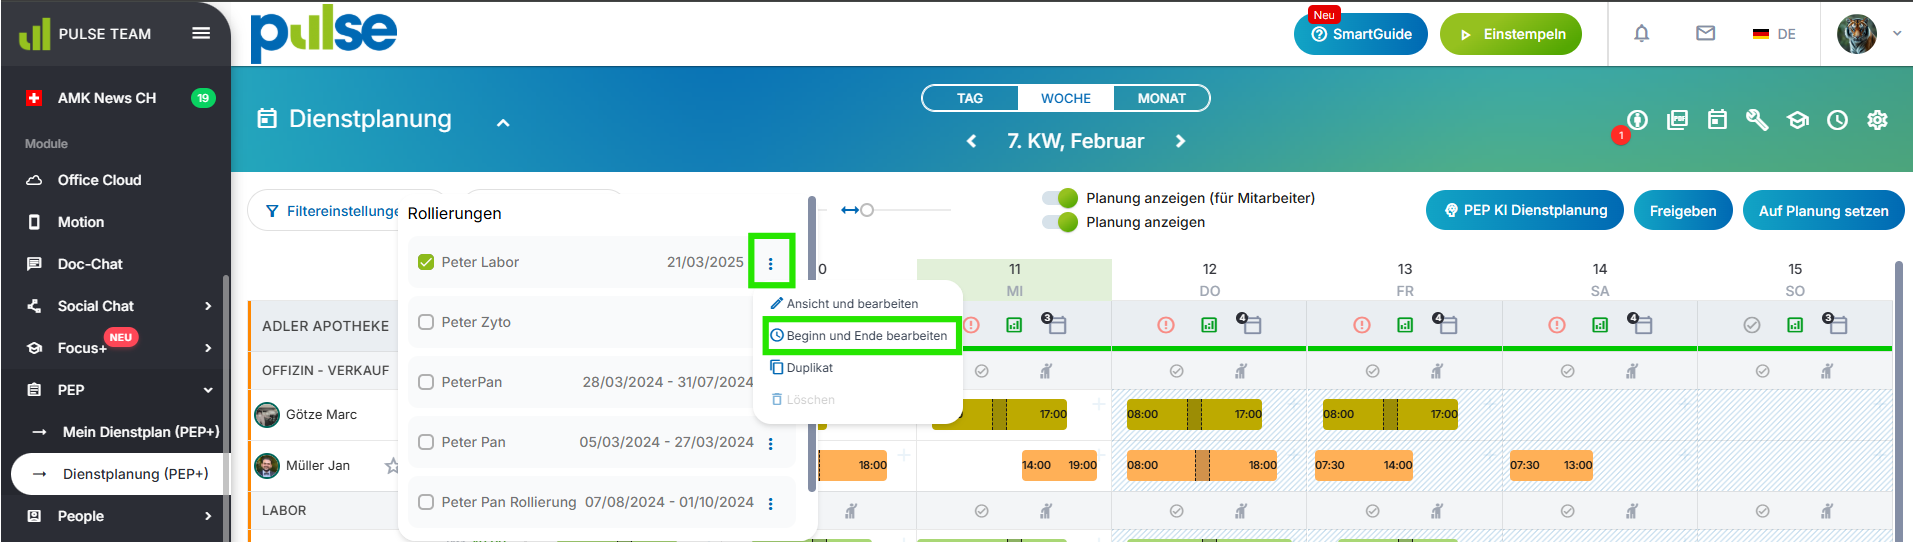The image size is (1913, 542).
Task: Toggle 'Planung anzeigen (für Mitarbeiter)' switch
Action: point(1060,198)
